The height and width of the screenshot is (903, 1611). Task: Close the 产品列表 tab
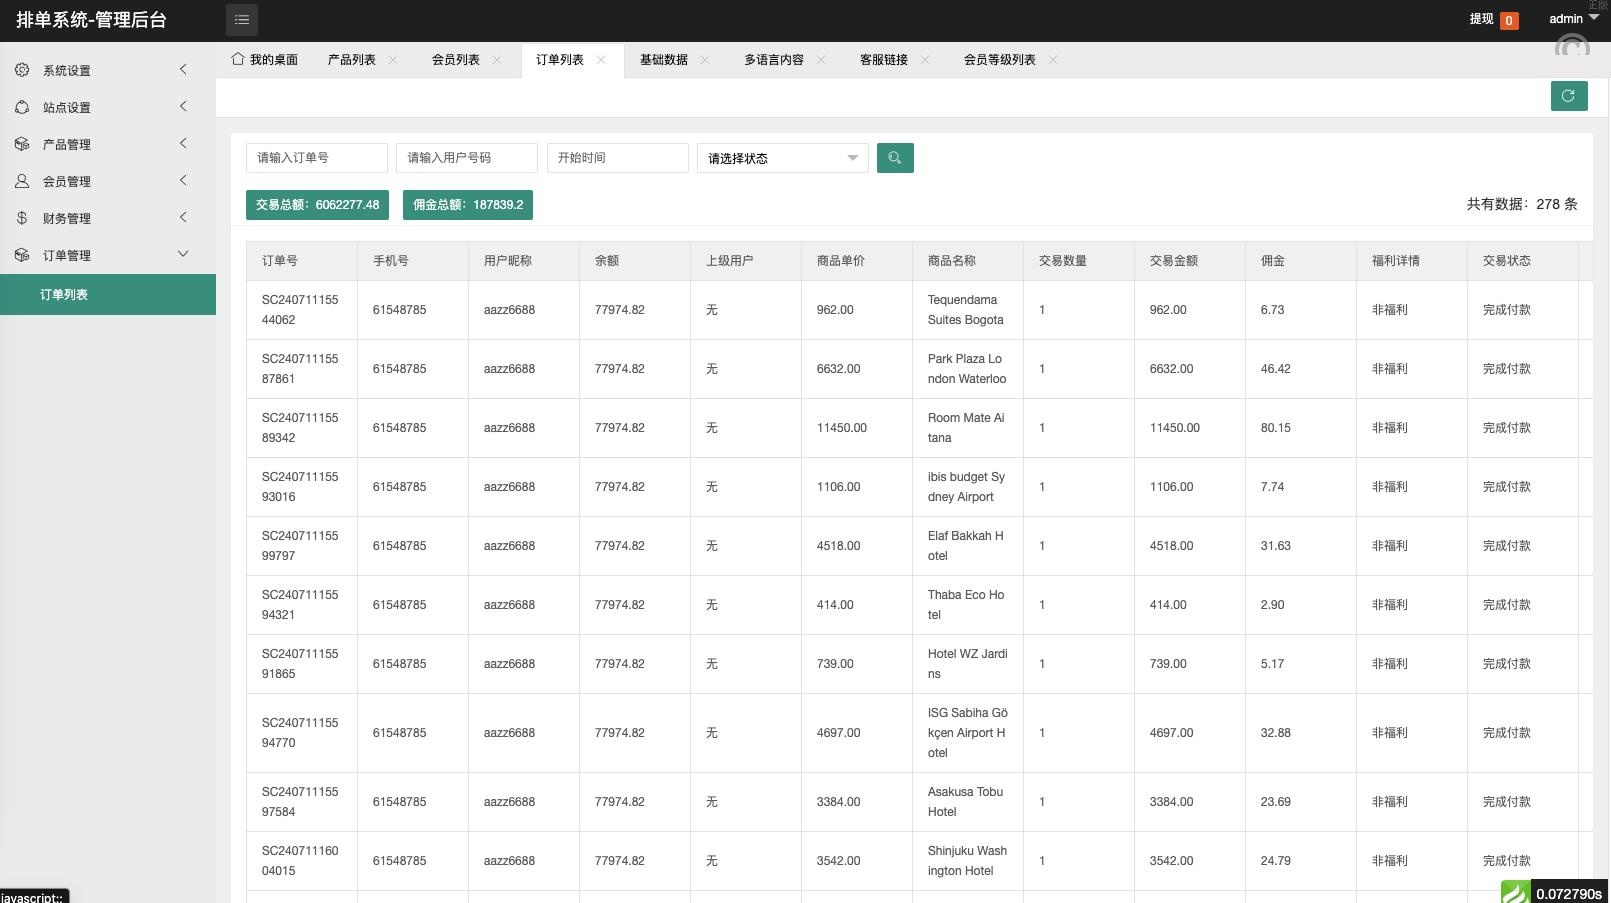393,60
